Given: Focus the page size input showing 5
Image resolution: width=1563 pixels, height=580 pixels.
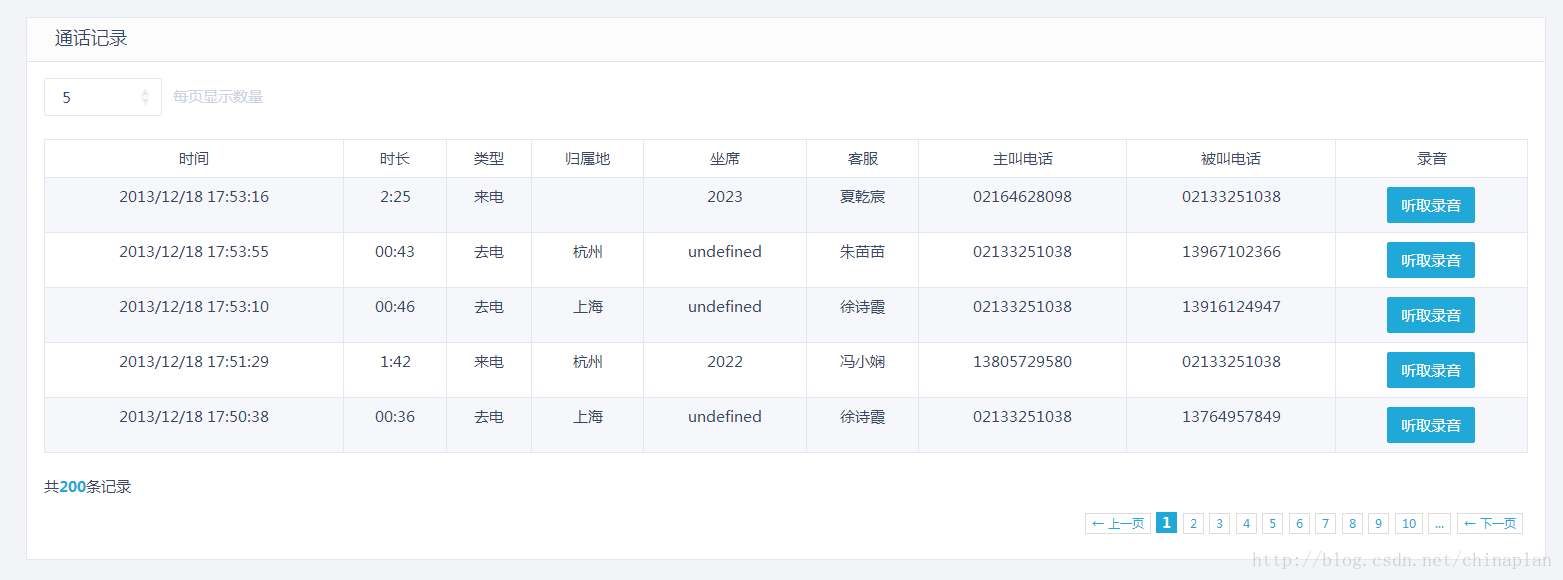Looking at the screenshot, I should pos(103,97).
